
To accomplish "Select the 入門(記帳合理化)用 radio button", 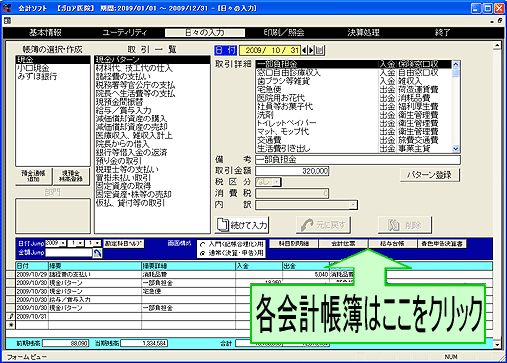I will [x=202, y=244].
